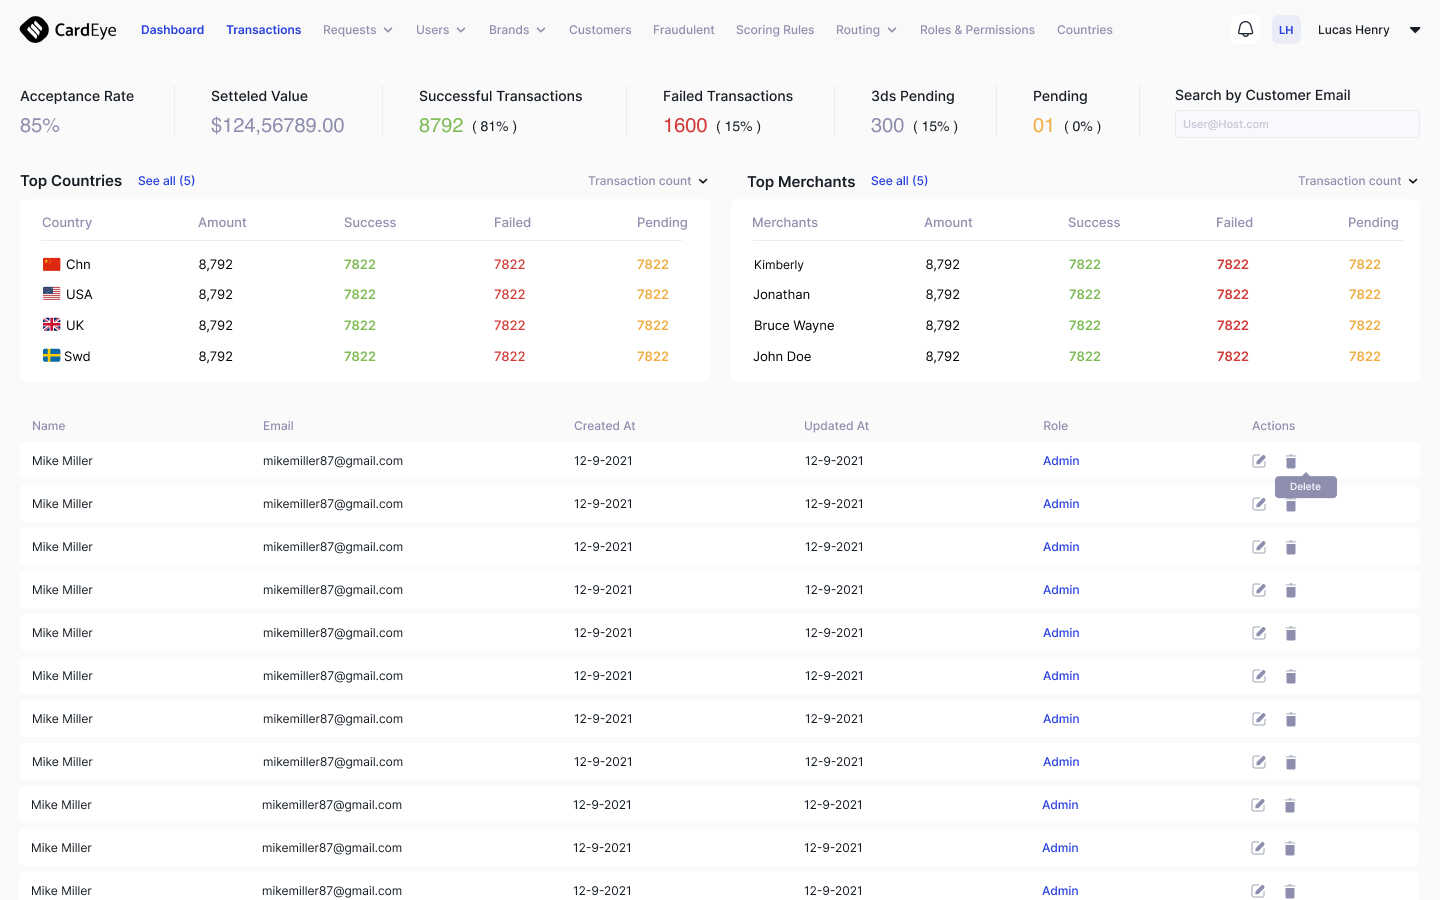Viewport: 1440px width, 900px height.
Task: Expand Top Merchants Transaction count dropdown
Action: pos(1357,181)
